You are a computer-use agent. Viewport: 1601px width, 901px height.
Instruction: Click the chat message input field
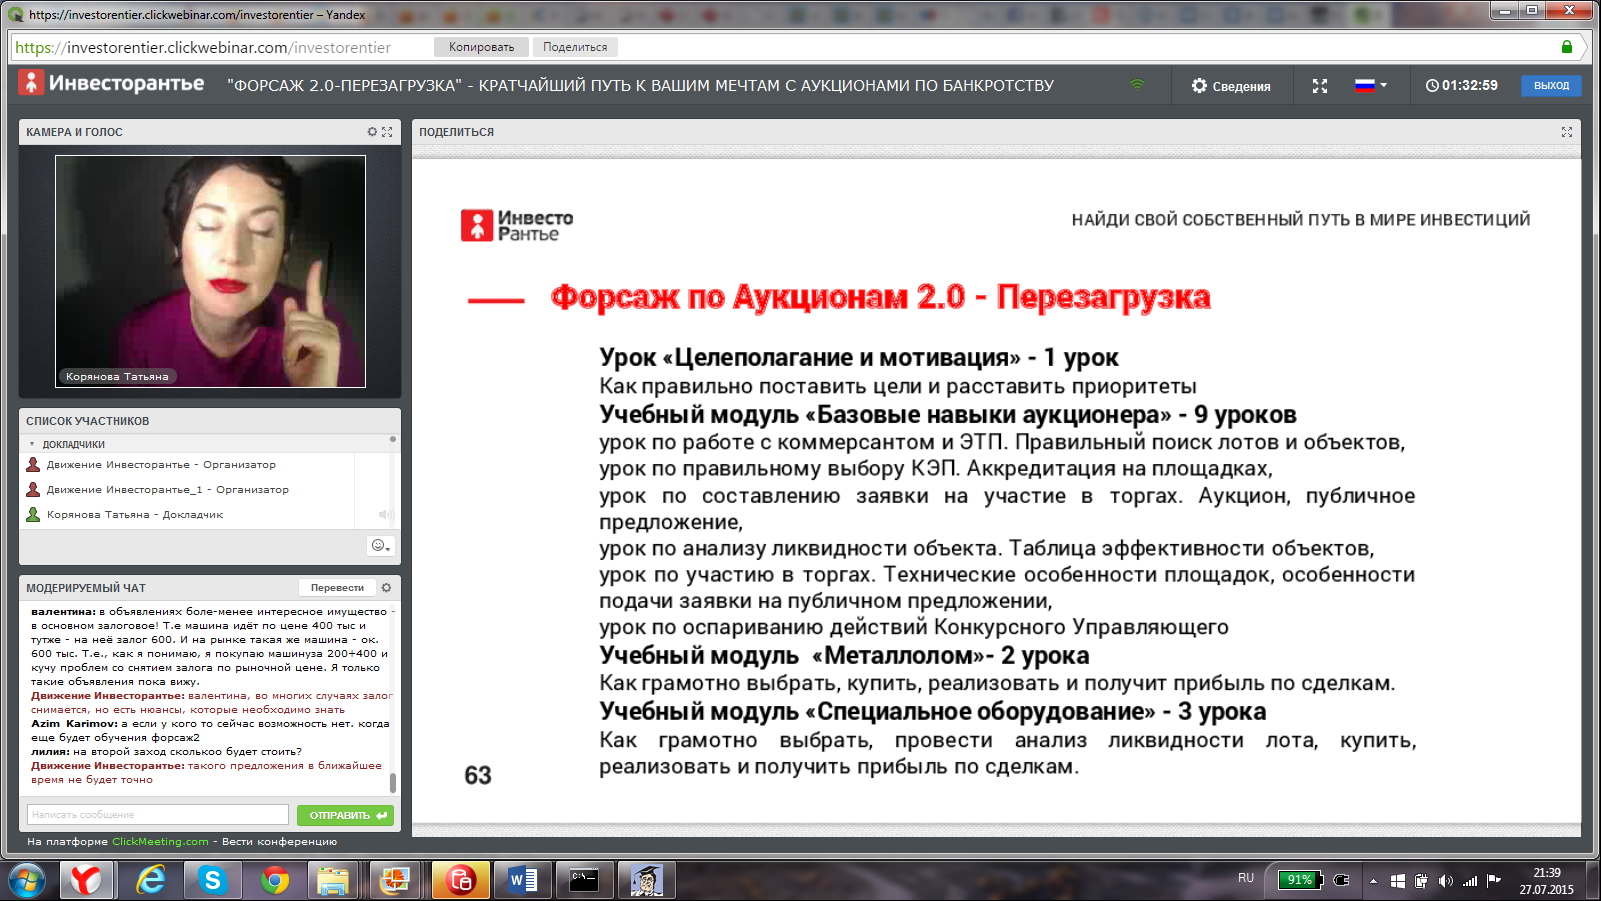click(x=157, y=815)
